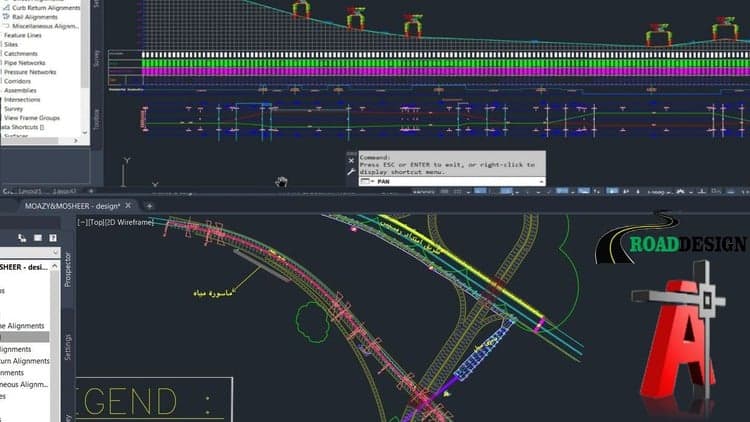Open a new drawing tab with plus
This screenshot has width=750, height=422.
tap(149, 206)
